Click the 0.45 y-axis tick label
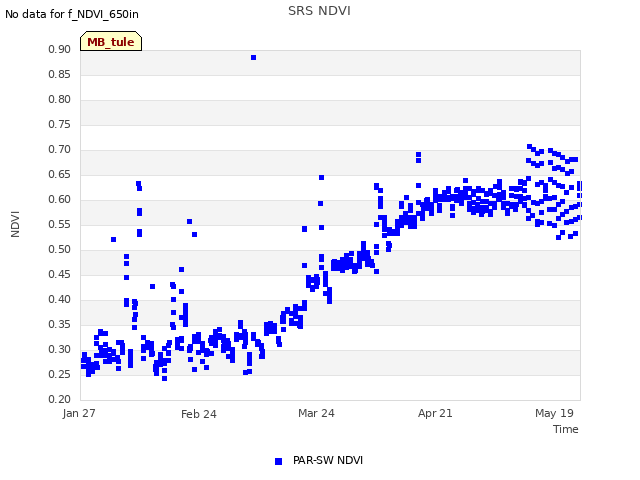Image resolution: width=640 pixels, height=480 pixels. (x=60, y=274)
